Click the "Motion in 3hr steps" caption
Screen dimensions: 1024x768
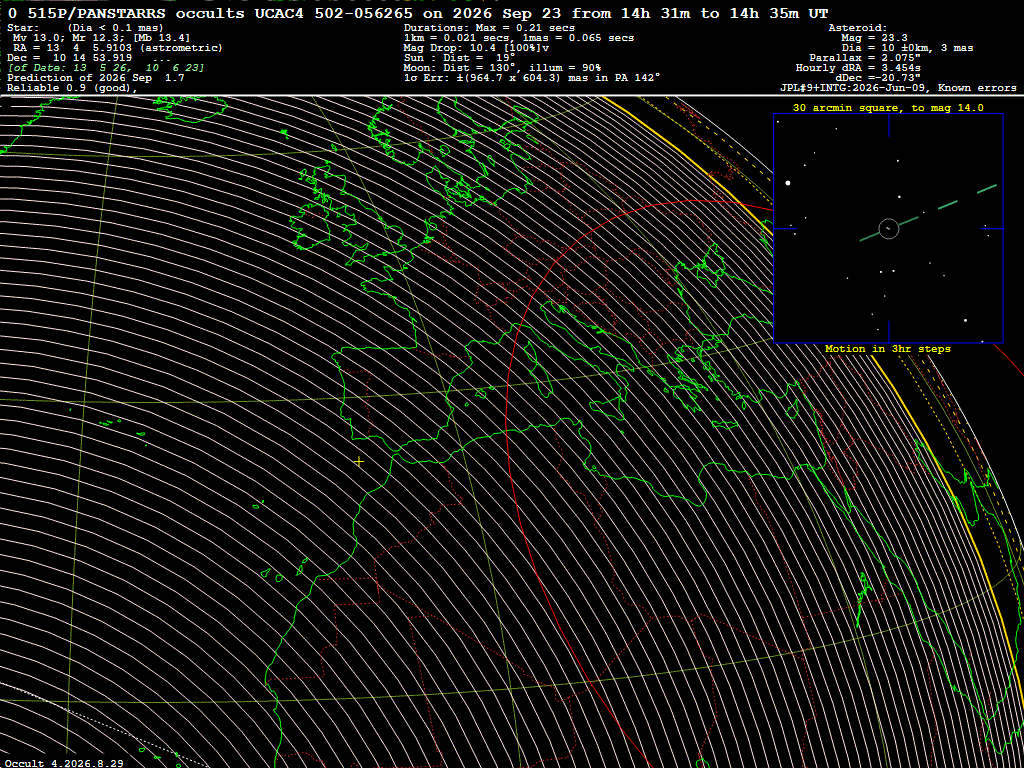click(888, 349)
